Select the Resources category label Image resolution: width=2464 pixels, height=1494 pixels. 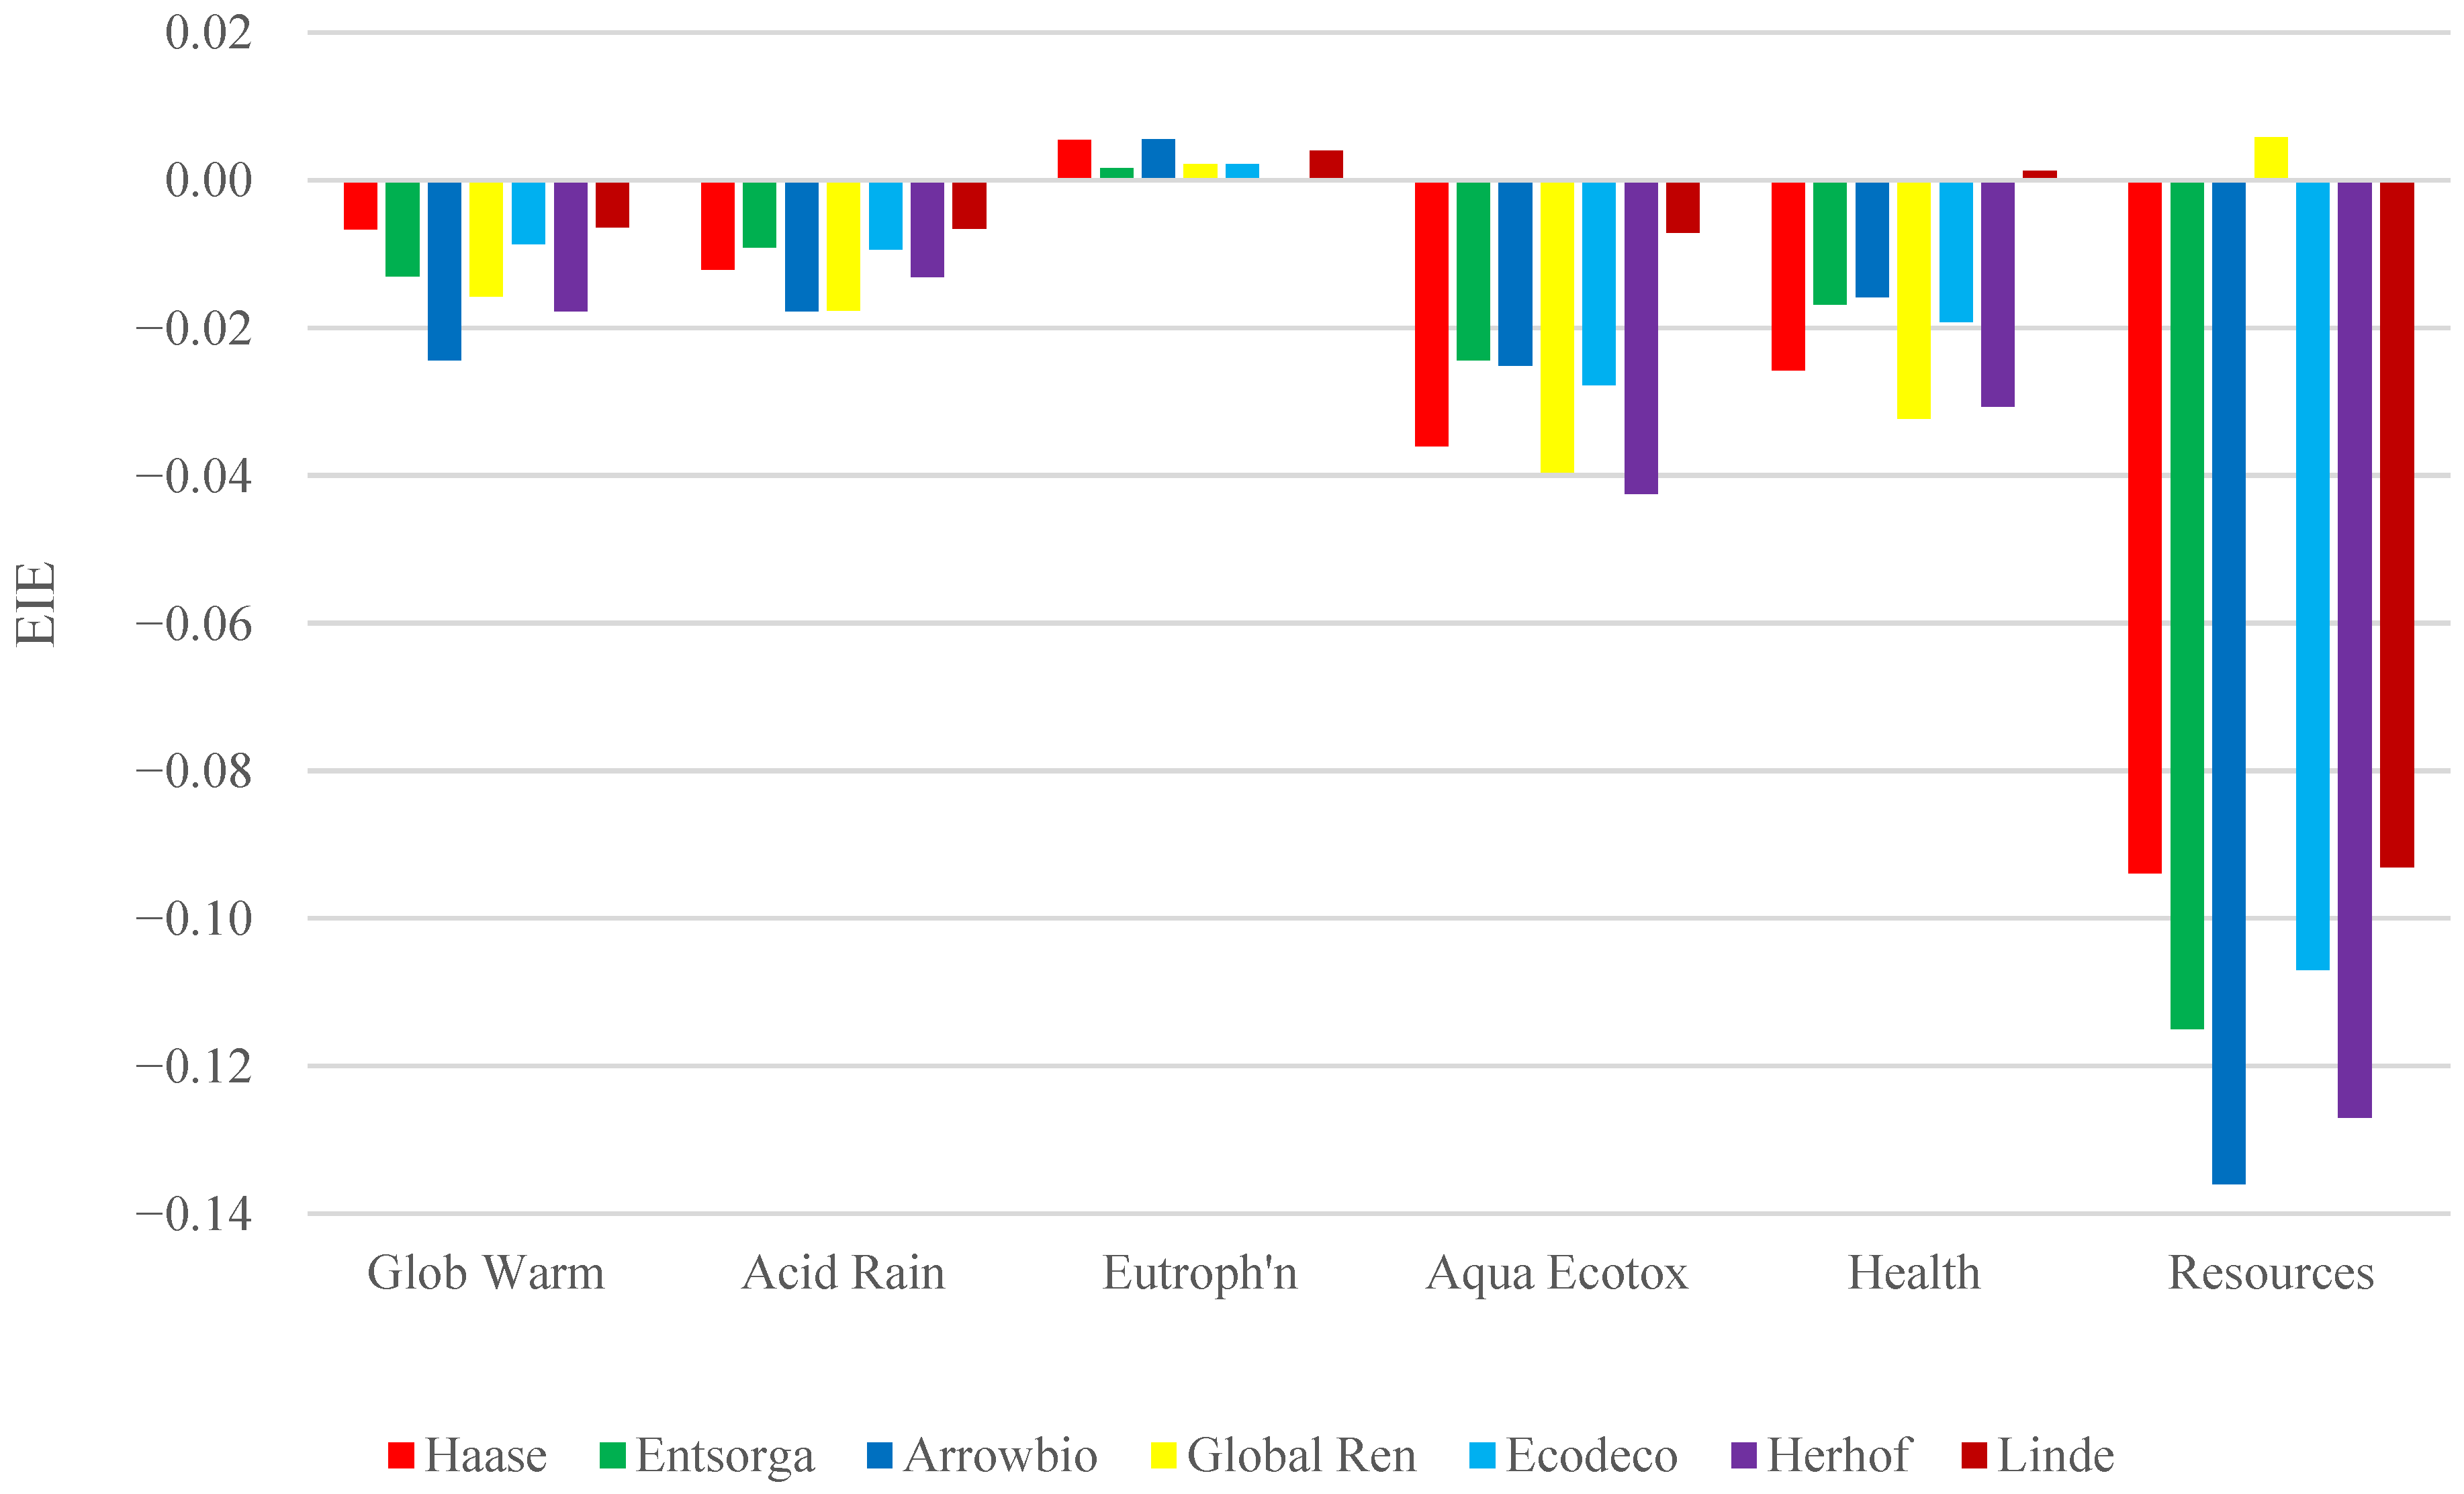2271,1273
